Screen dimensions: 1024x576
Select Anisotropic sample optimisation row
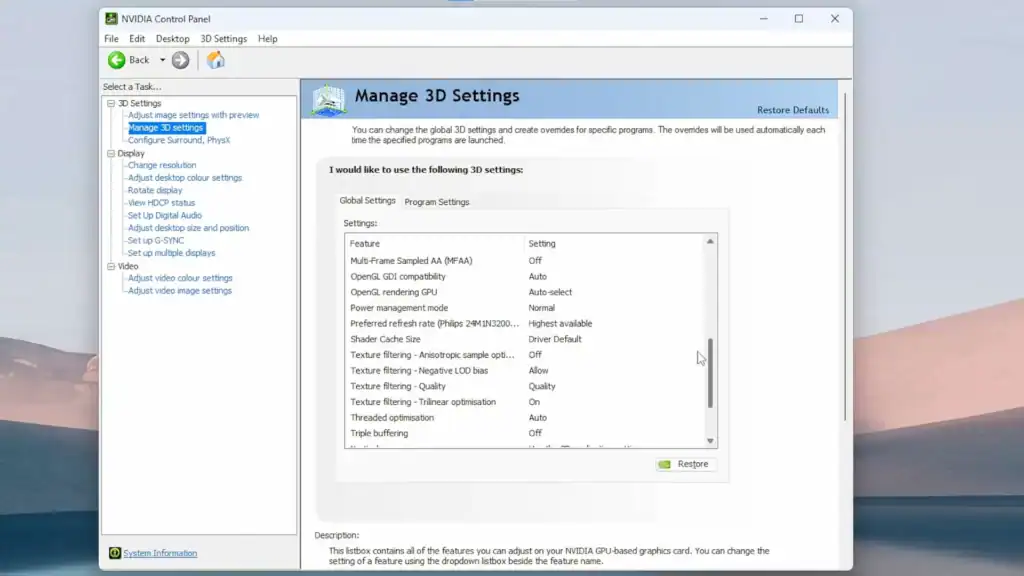point(525,355)
